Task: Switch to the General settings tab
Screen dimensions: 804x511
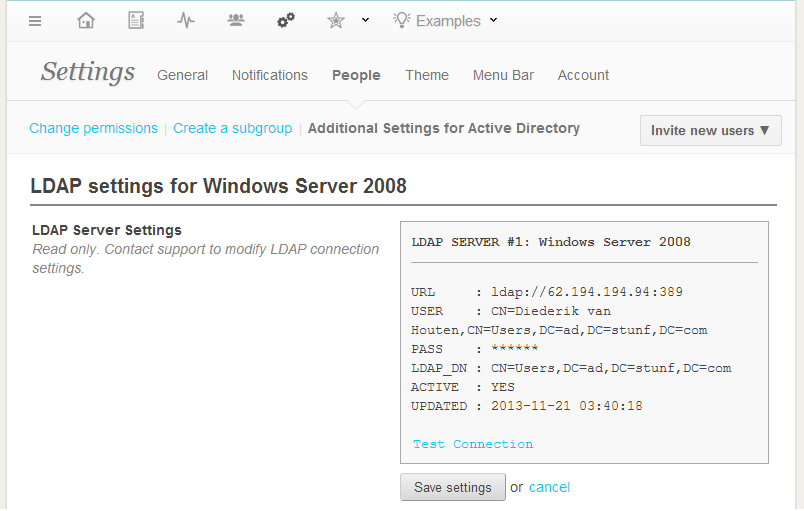Action: (x=183, y=75)
